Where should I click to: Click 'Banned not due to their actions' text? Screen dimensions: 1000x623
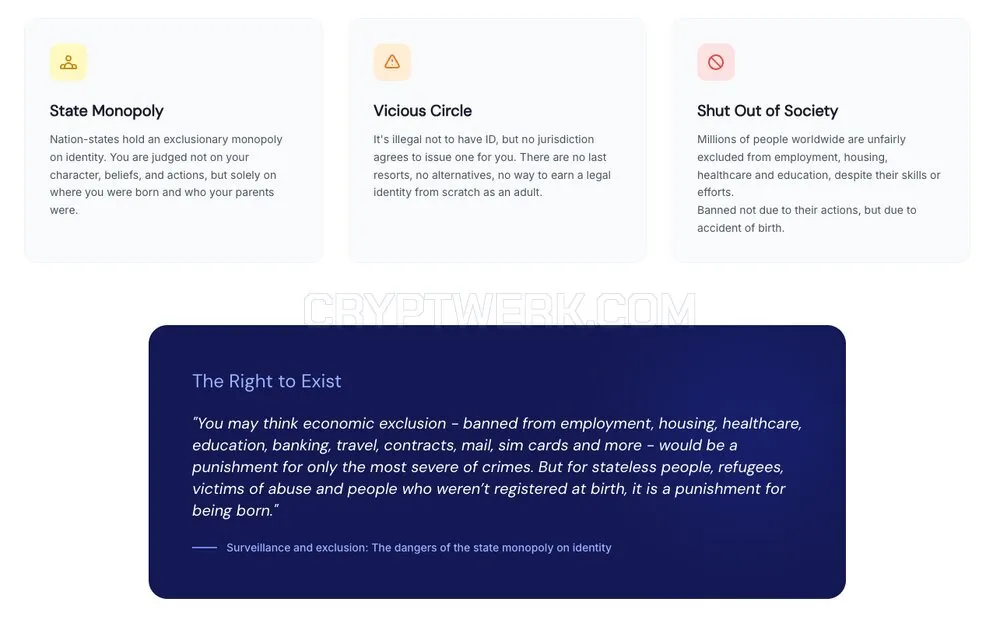(806, 219)
